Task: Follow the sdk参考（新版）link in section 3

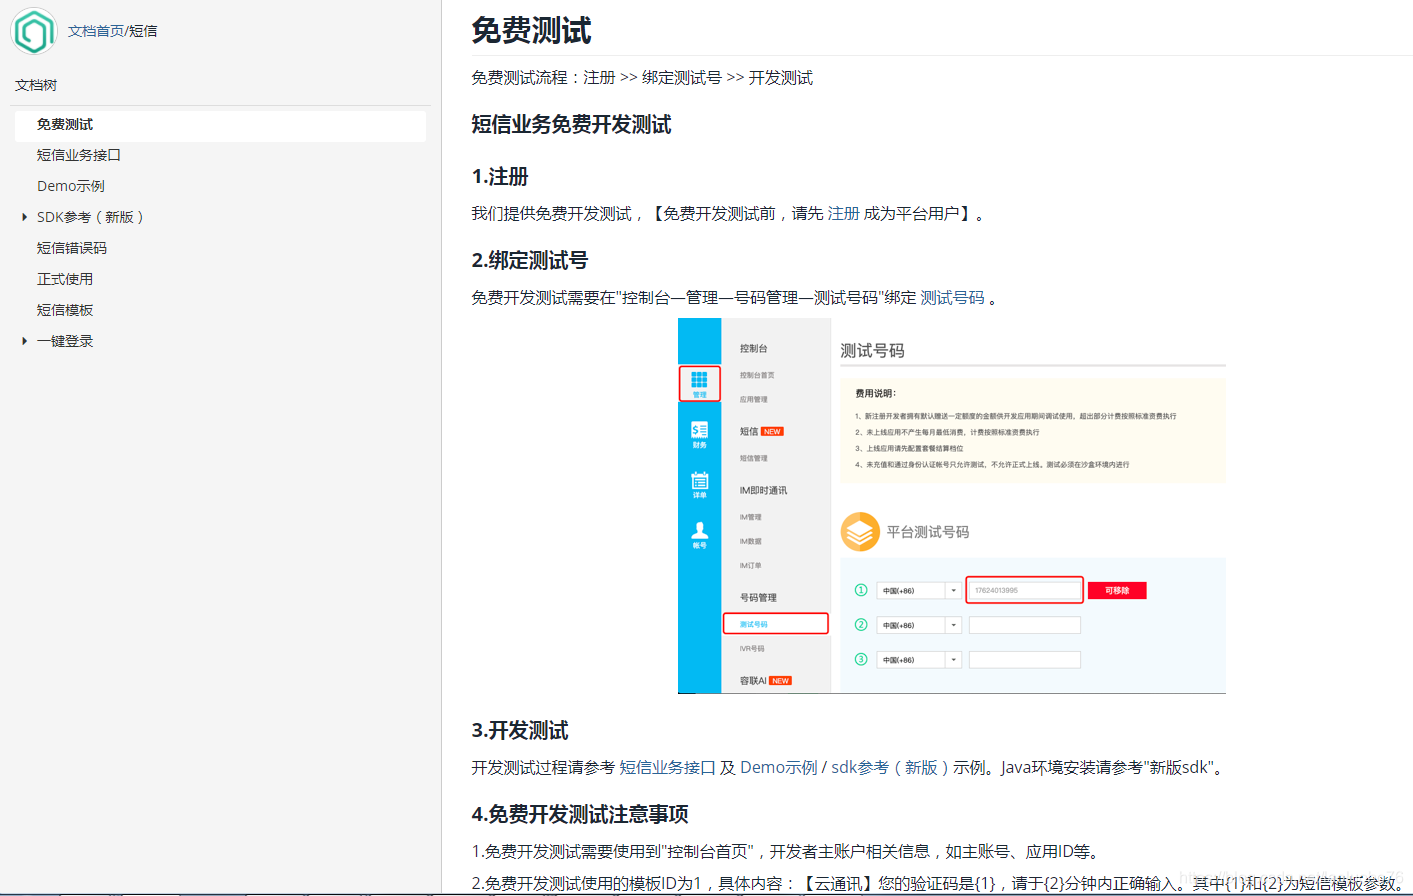Action: [890, 767]
